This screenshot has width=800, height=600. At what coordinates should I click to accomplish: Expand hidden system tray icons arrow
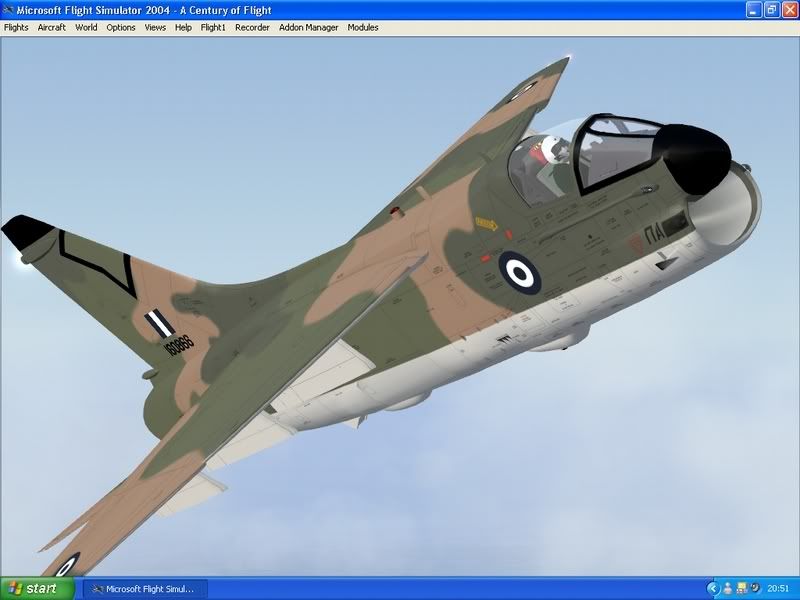(x=713, y=589)
